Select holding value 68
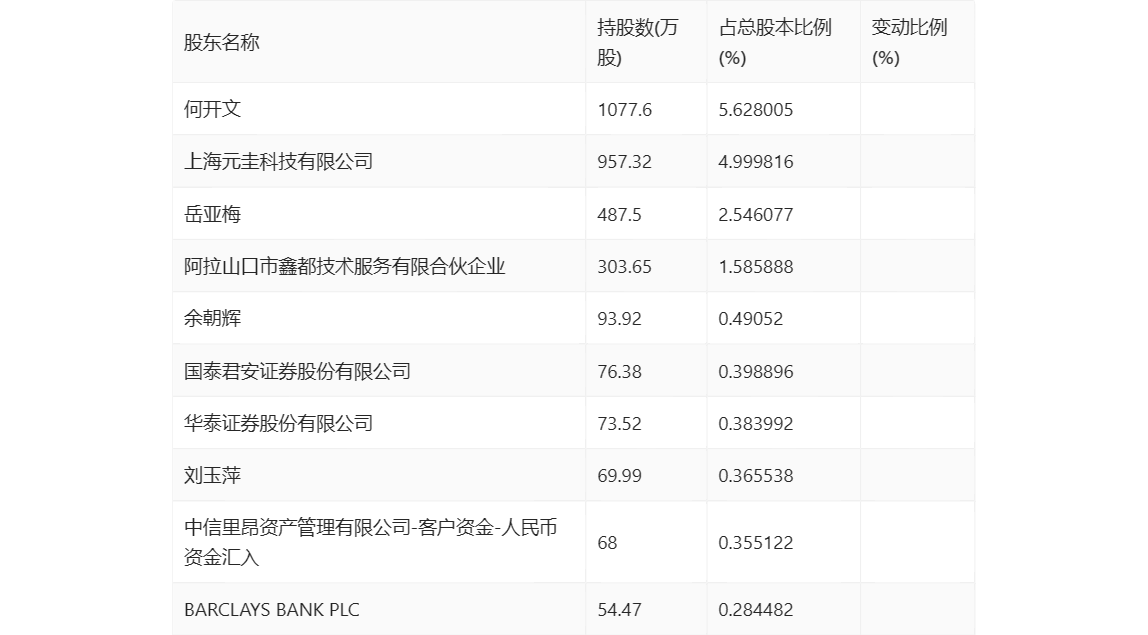The image size is (1148, 635). pos(607,543)
